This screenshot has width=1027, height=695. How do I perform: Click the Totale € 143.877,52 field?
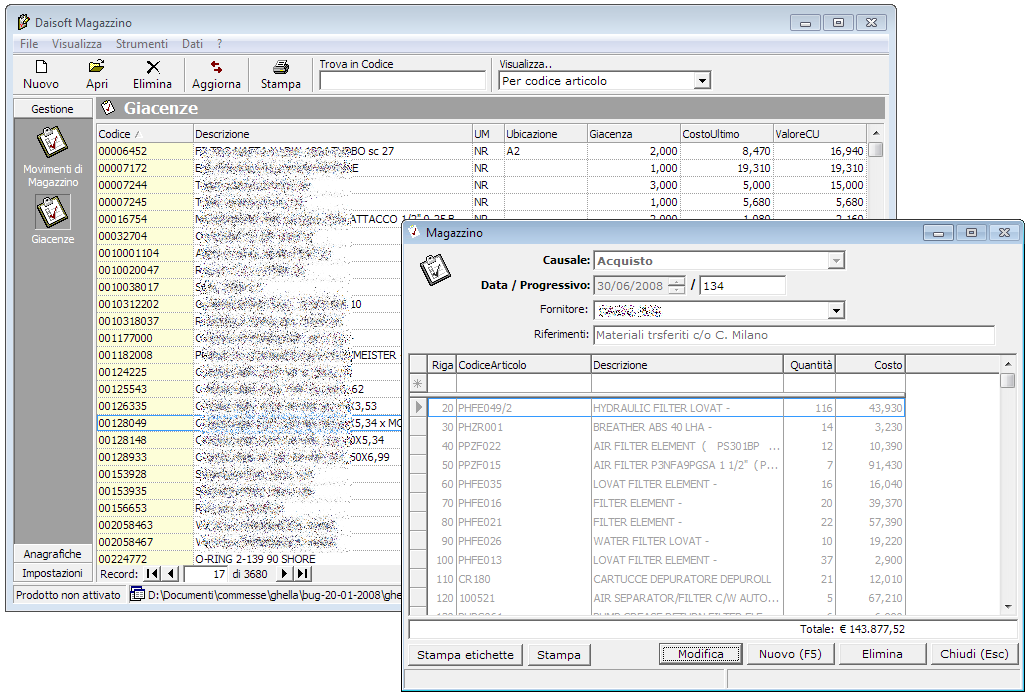[713, 629]
